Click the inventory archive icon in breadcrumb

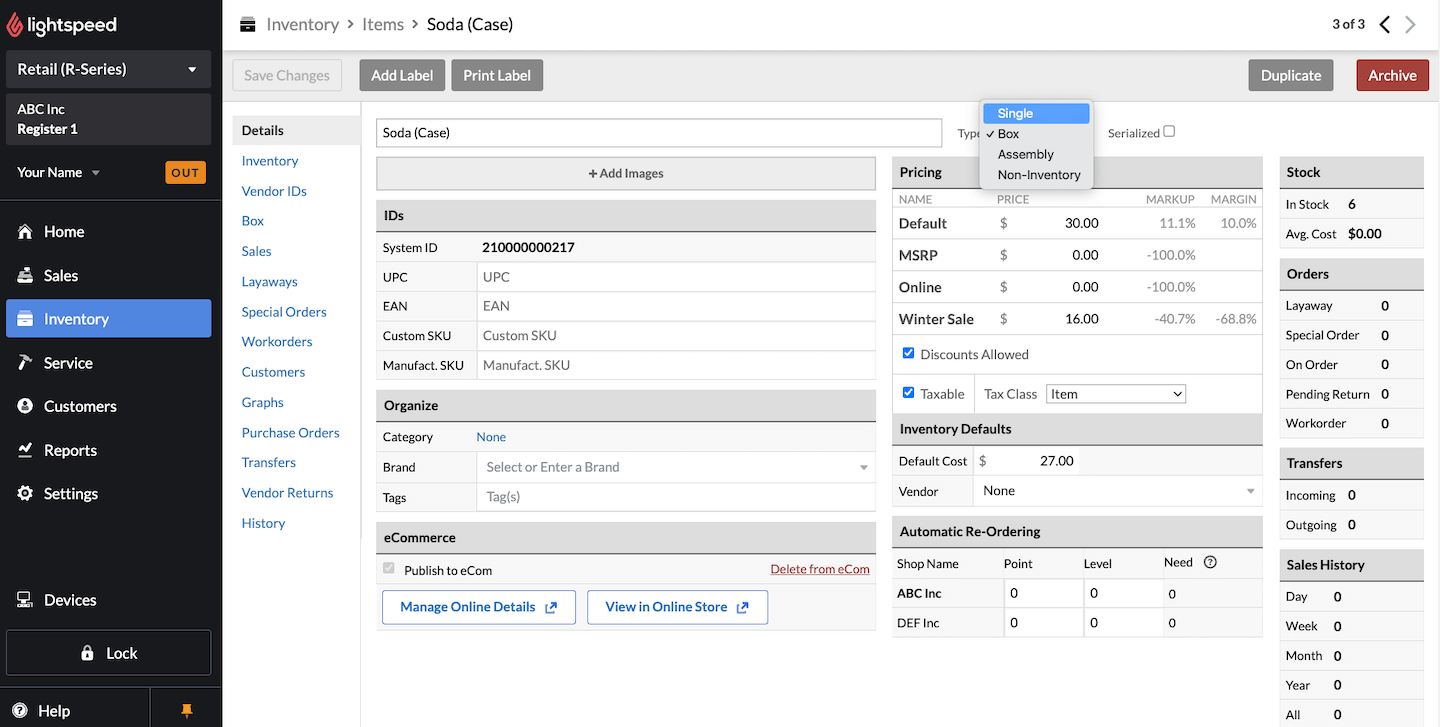(248, 24)
